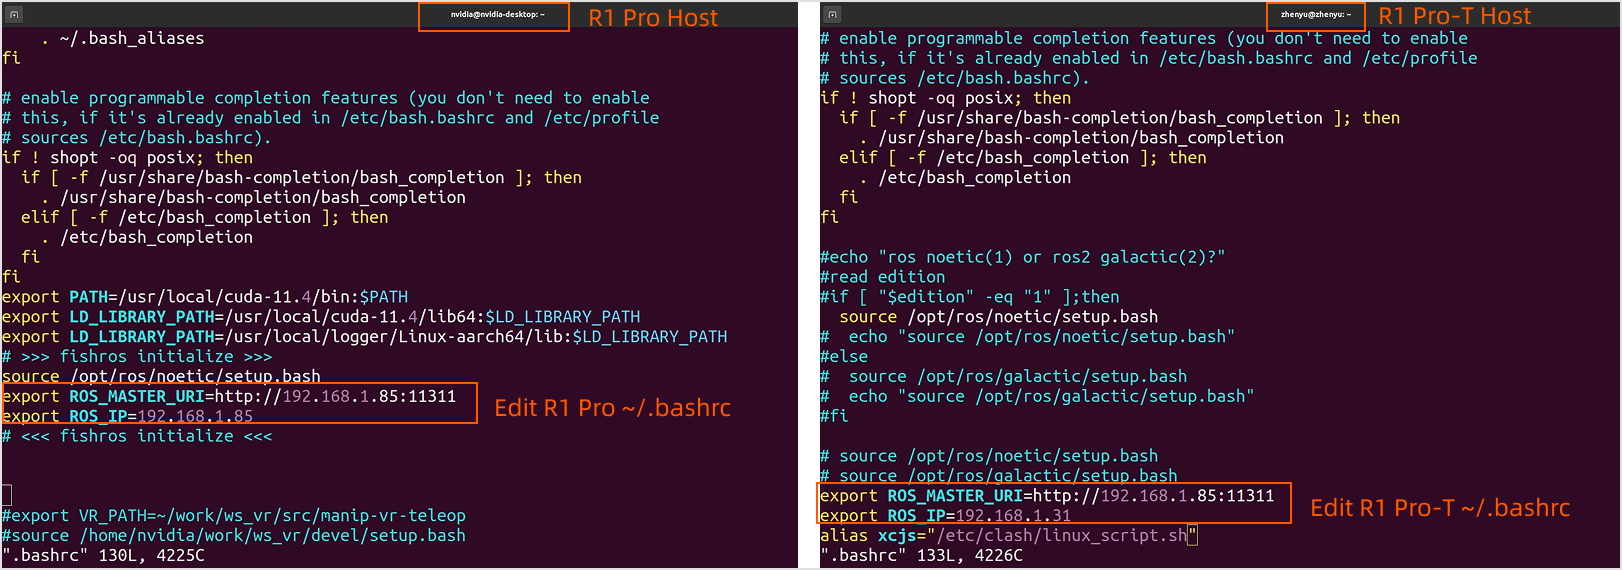This screenshot has height=570, width=1622.
Task: Click the '# <<< fishros initialize <<<' comment
Action: [137, 436]
